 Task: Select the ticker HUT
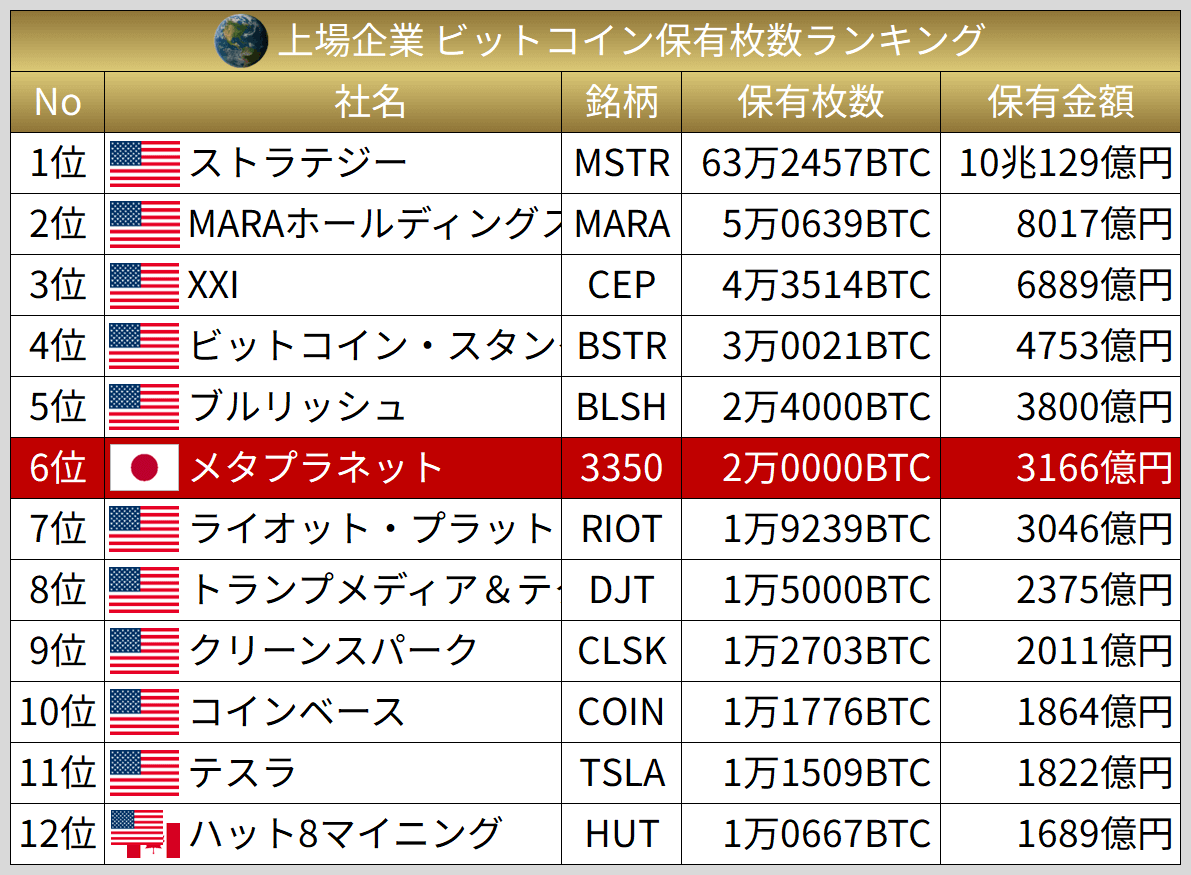(x=621, y=834)
